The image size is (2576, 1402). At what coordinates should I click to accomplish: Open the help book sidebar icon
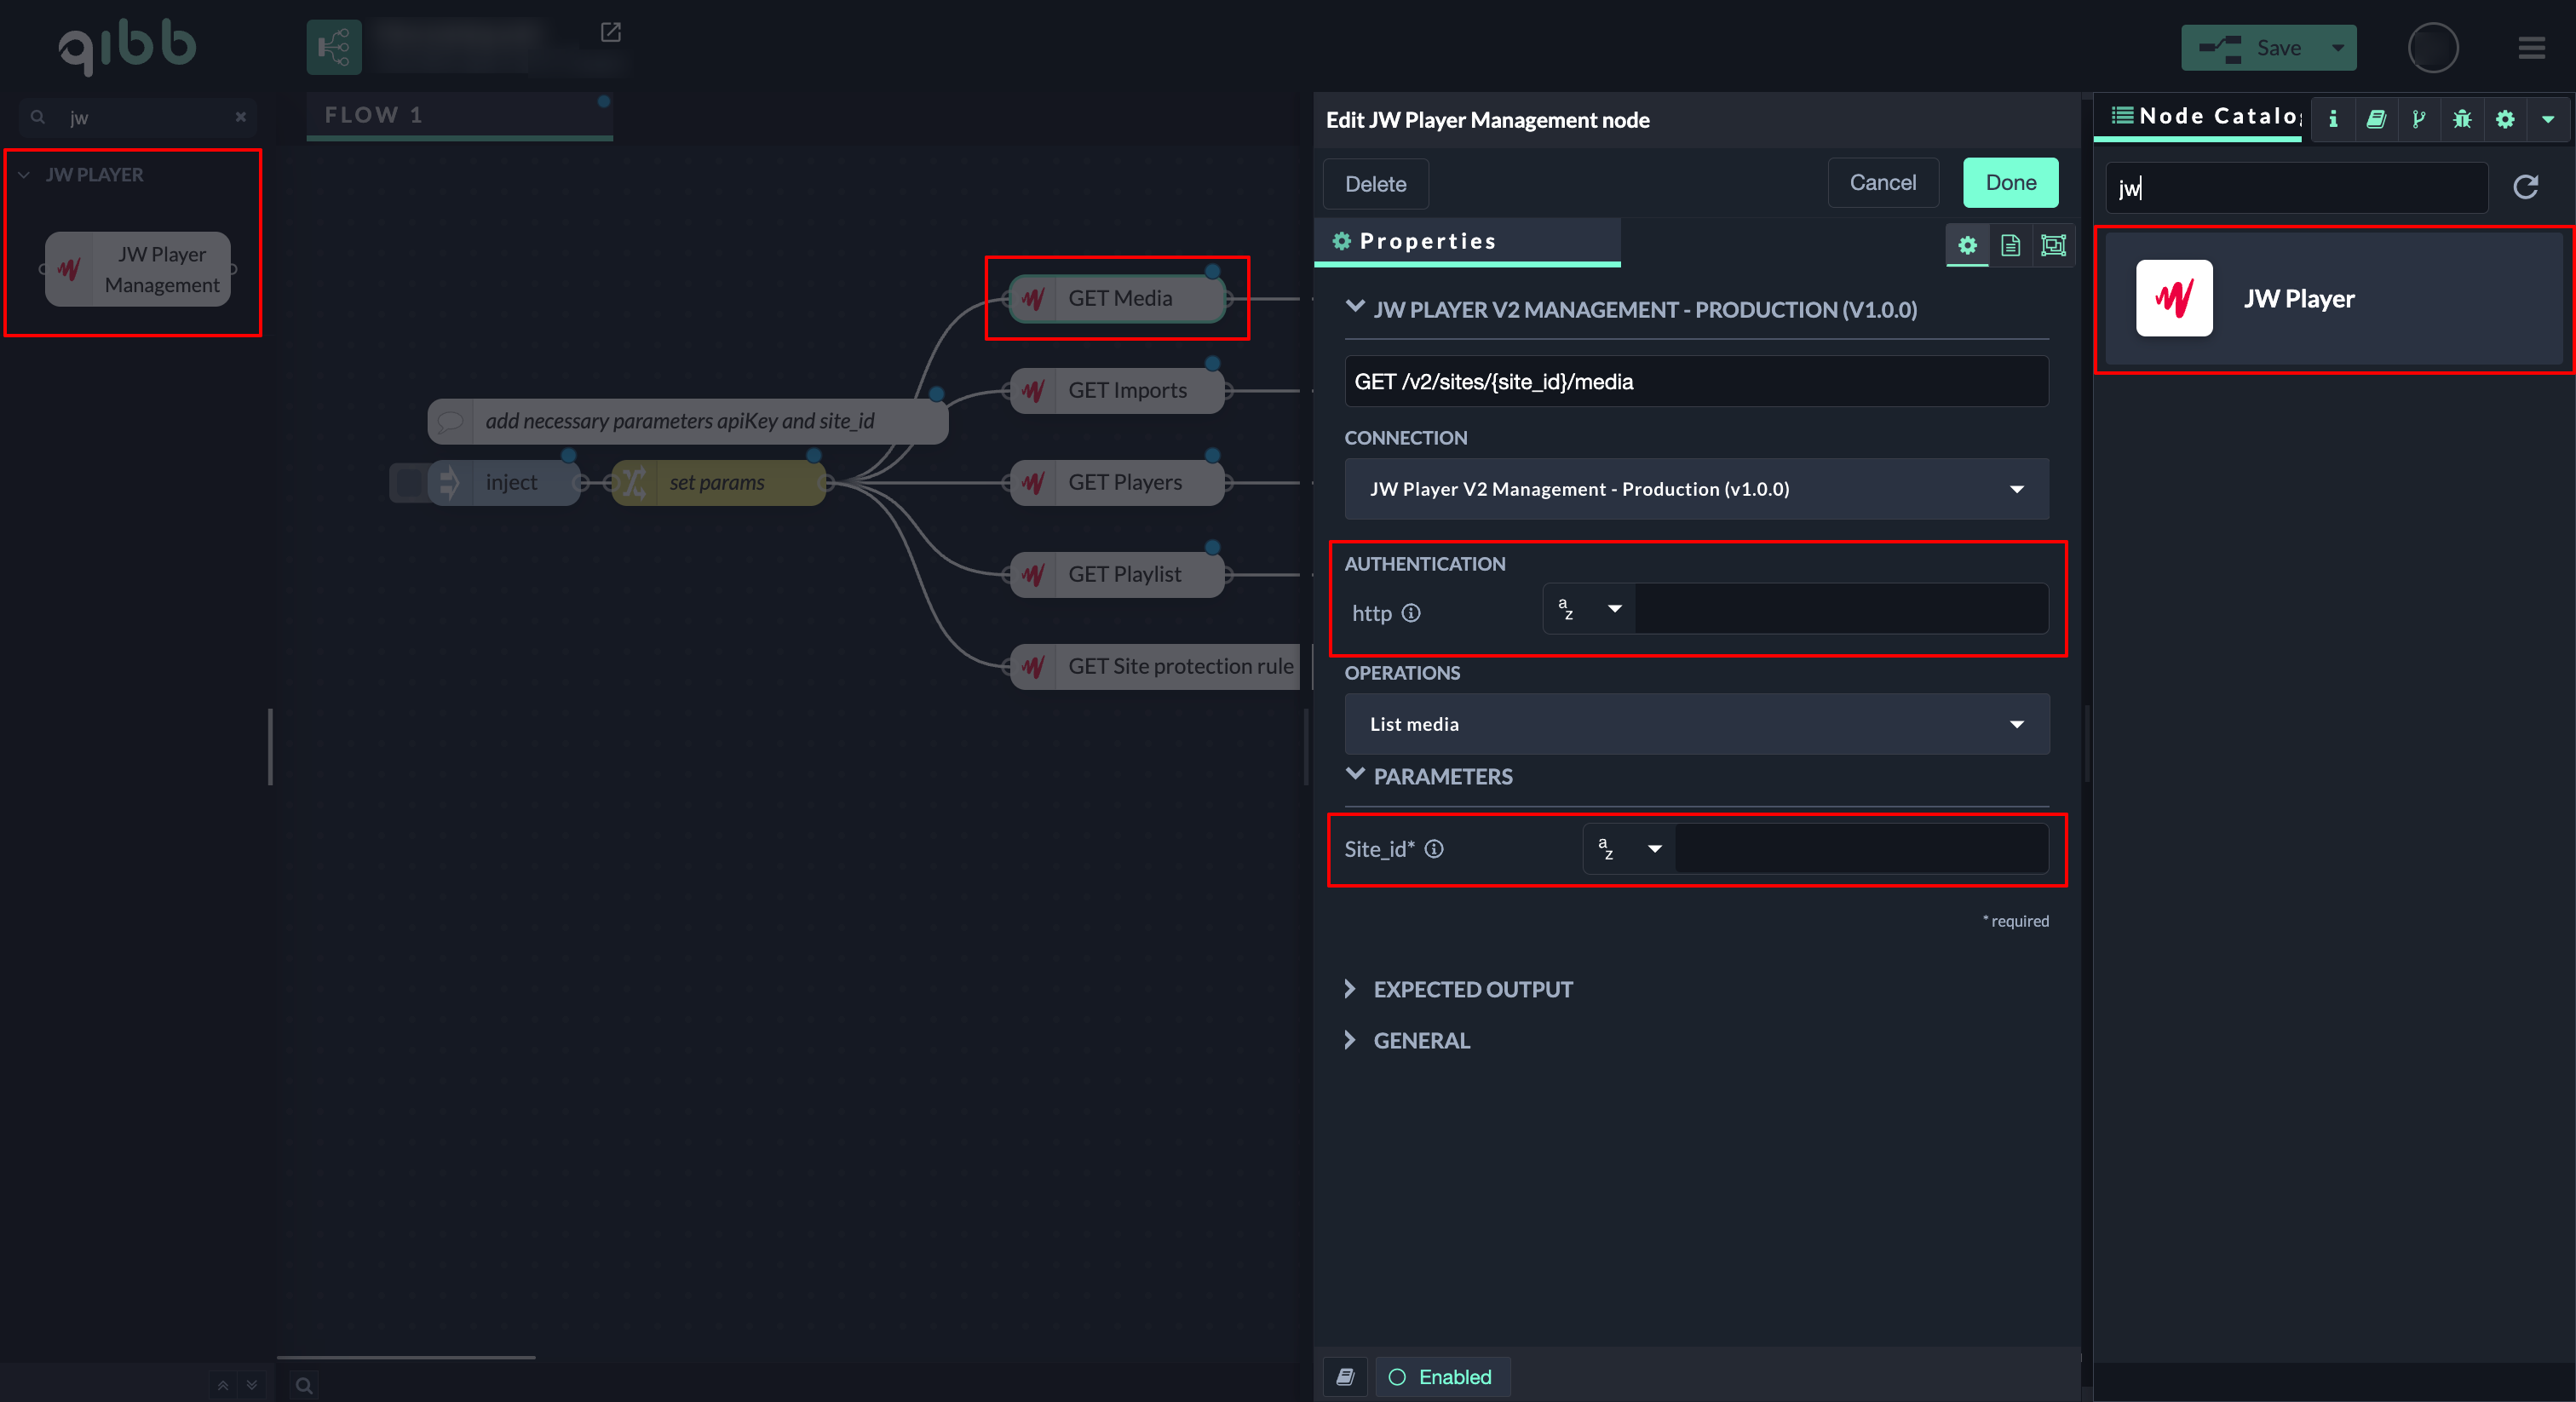pyautogui.click(x=2376, y=119)
